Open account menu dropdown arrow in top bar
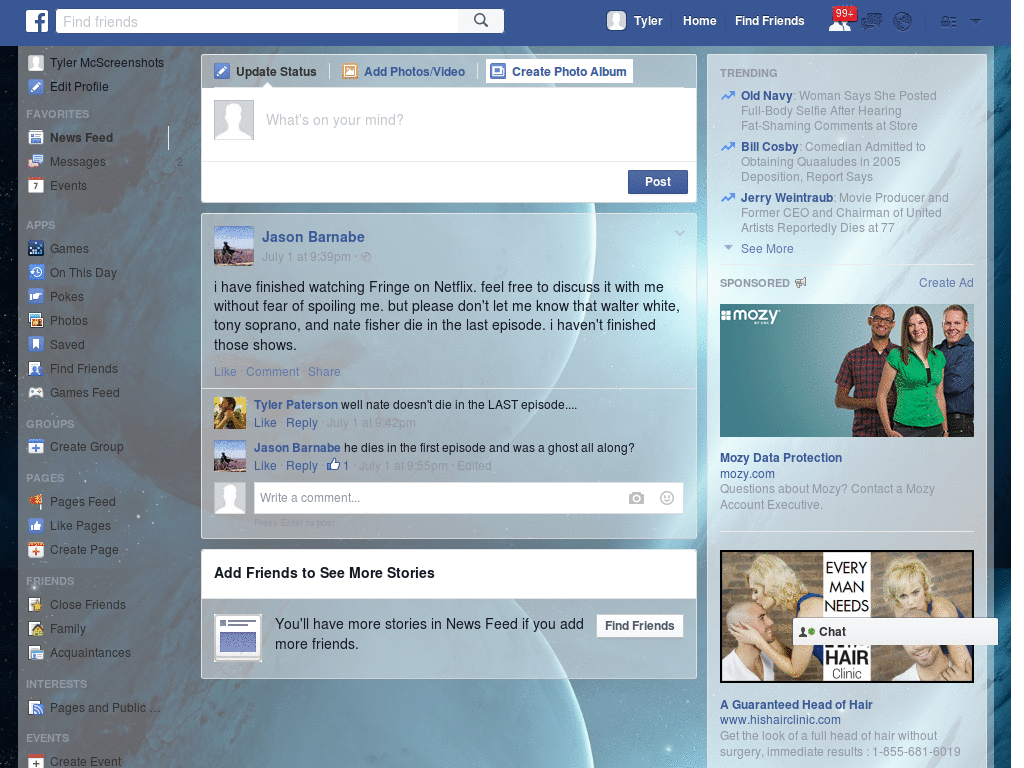Viewport: 1024px width, 768px height. [976, 22]
